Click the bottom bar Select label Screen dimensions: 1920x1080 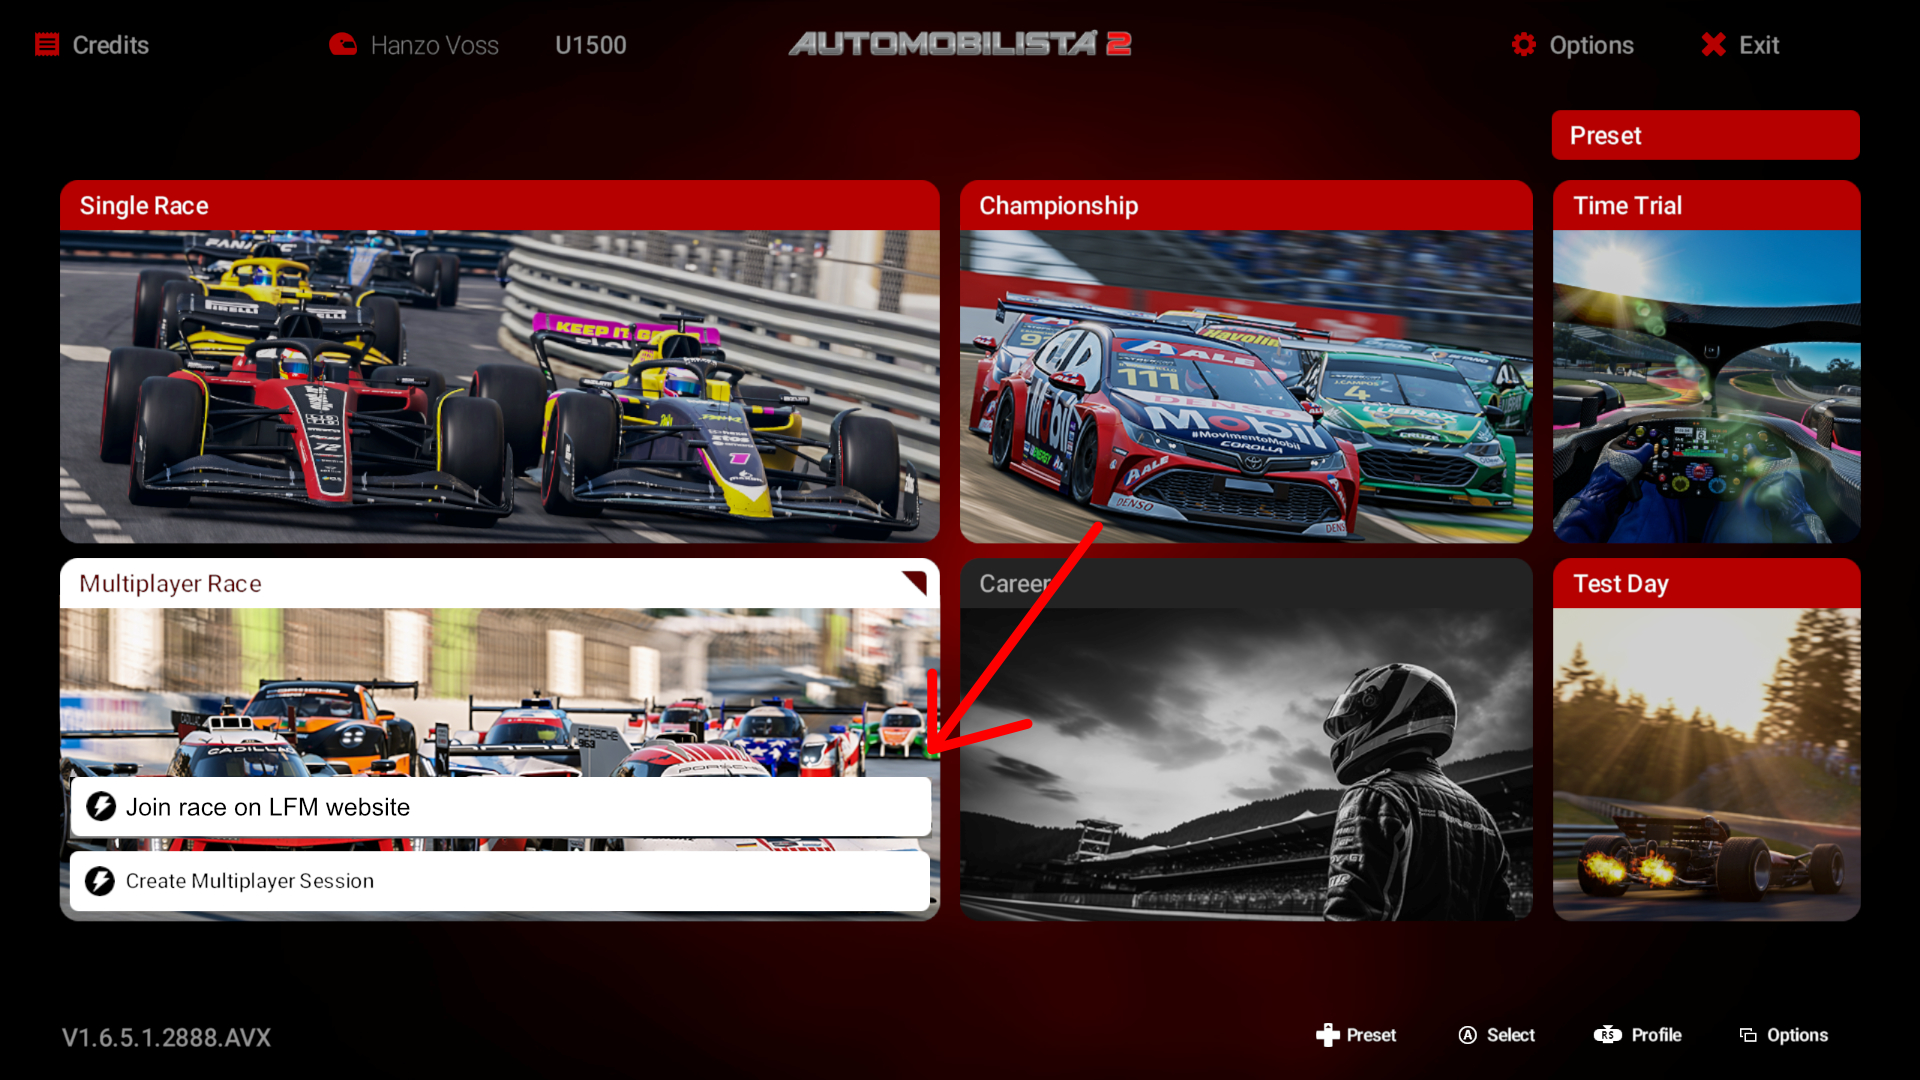tap(1510, 1035)
